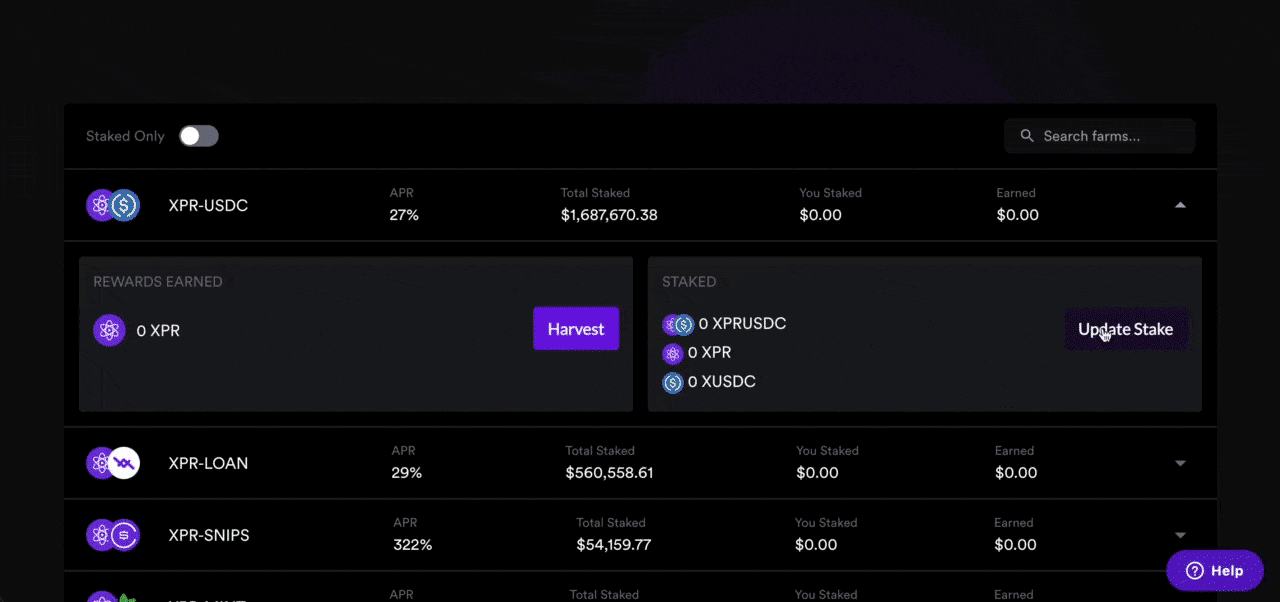Click the XPR icon beside 0 XPR in Staked

pos(673,352)
